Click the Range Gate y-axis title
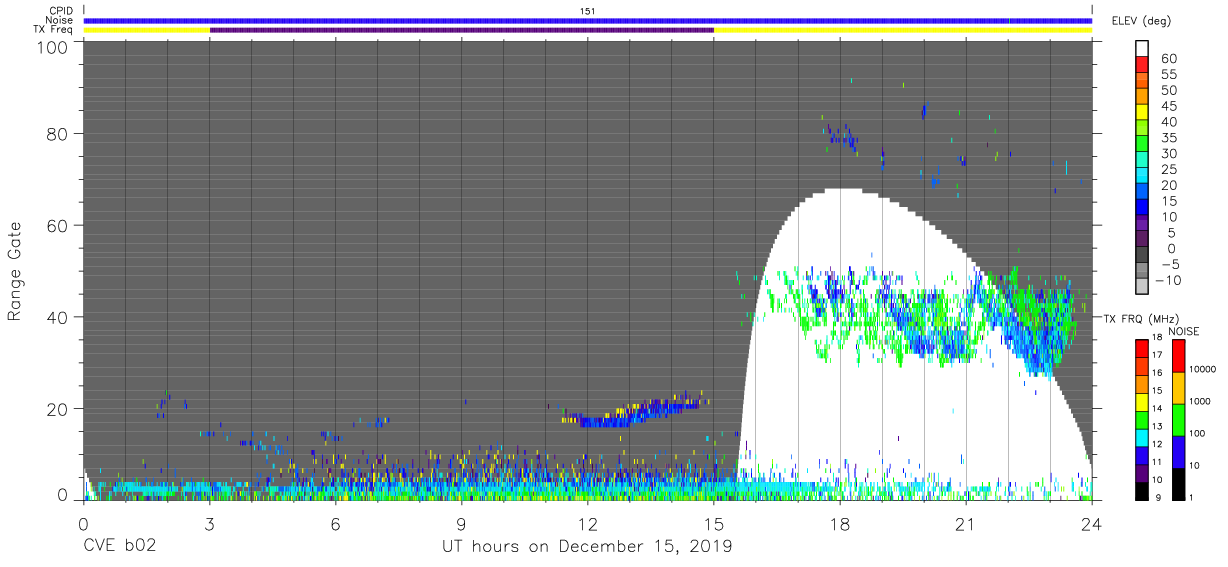 15,272
